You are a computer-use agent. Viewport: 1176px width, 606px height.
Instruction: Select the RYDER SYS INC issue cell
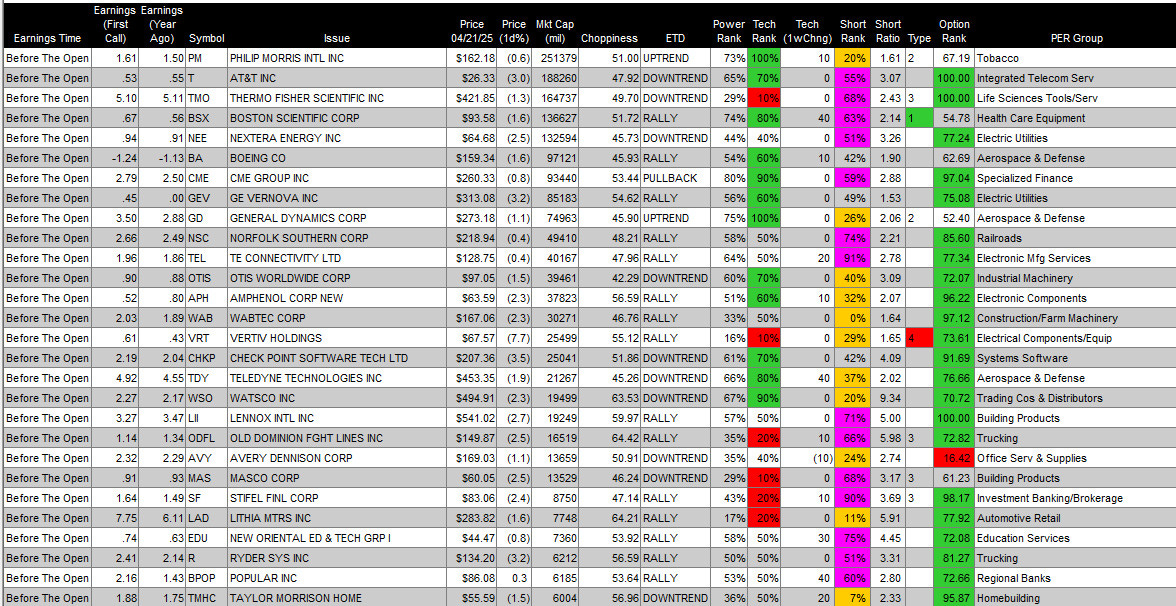tap(337, 558)
